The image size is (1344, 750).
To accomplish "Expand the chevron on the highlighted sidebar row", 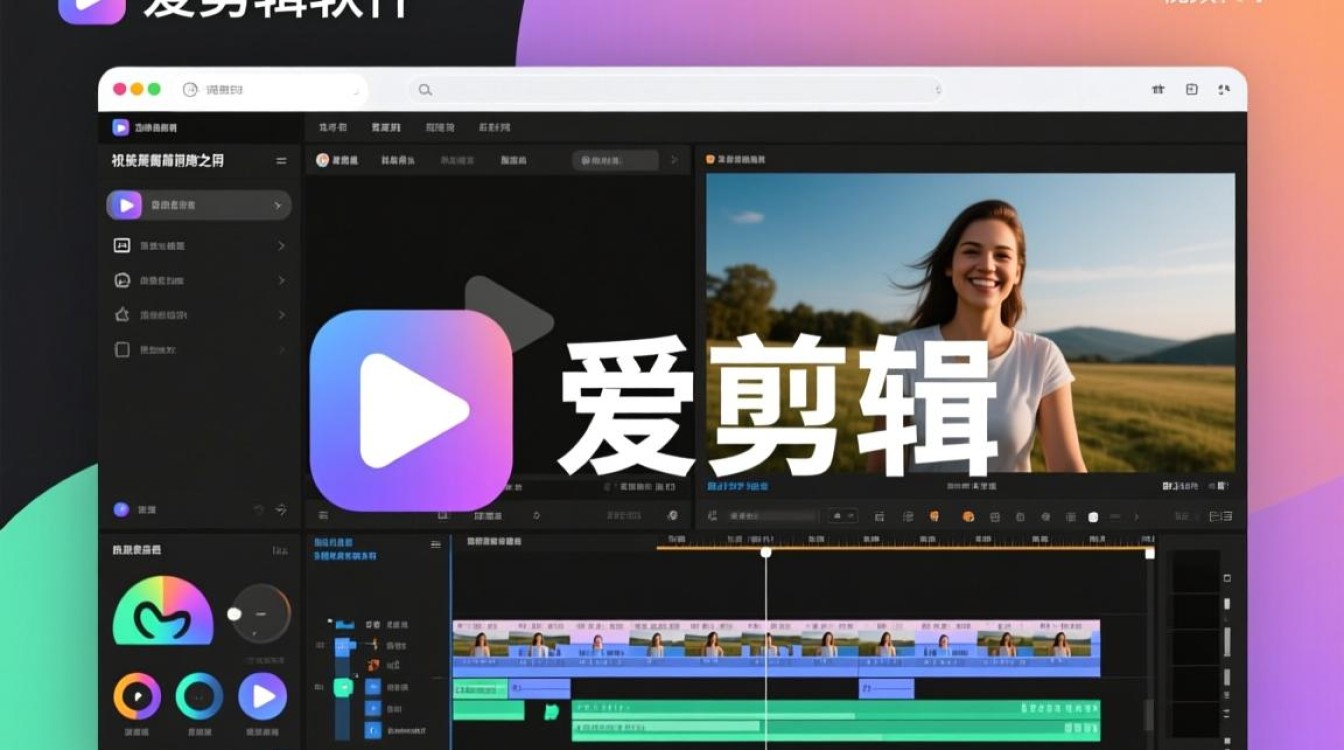I will 278,206.
